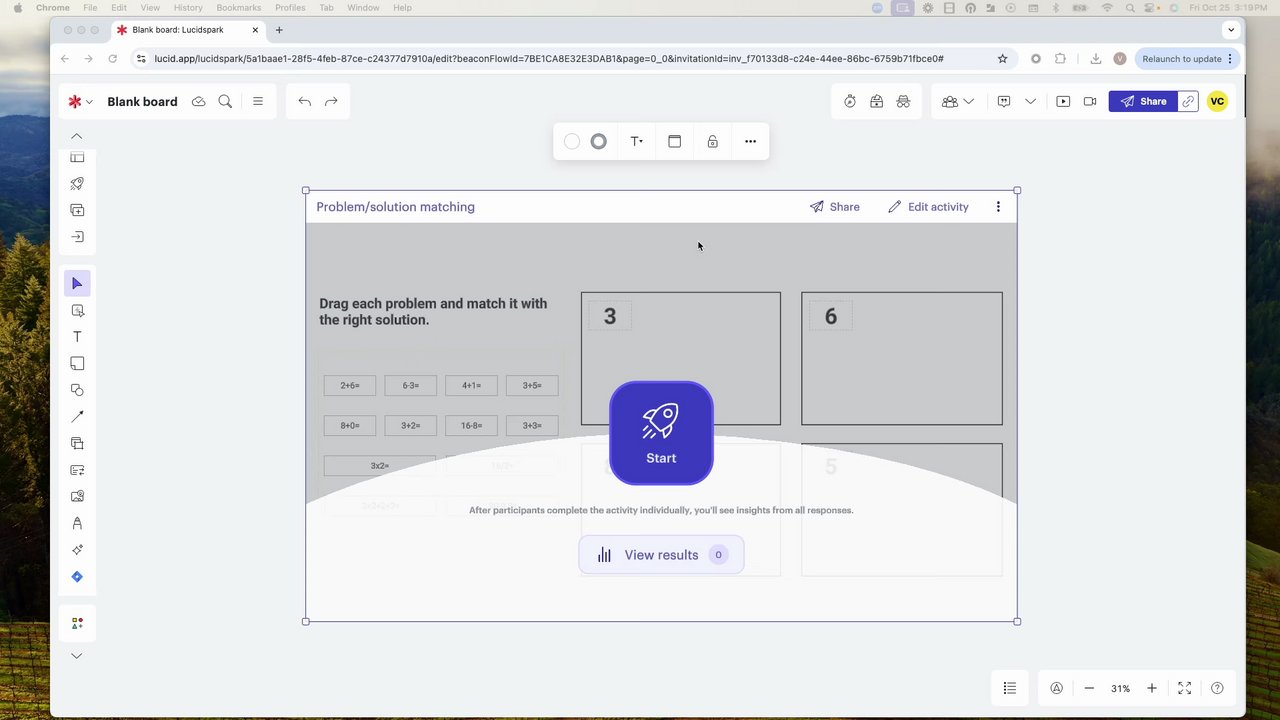Viewport: 1280px width, 720px height.
Task: Open more options in context toolbar
Action: (x=750, y=142)
